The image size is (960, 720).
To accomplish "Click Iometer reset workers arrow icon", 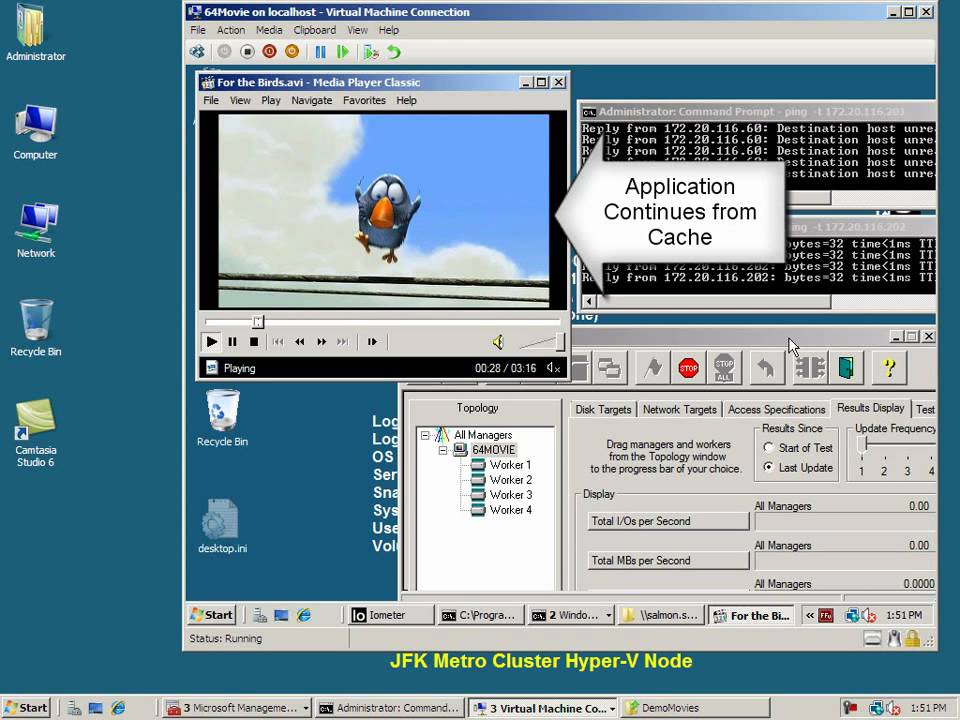I will point(766,368).
